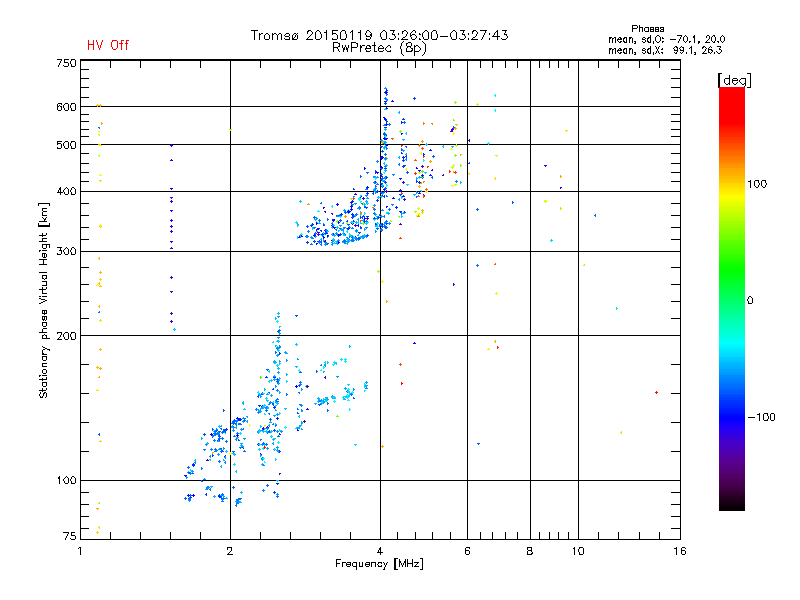Click y-axis tick label "300"
Screen dimensions: 800x600
click(x=66, y=252)
